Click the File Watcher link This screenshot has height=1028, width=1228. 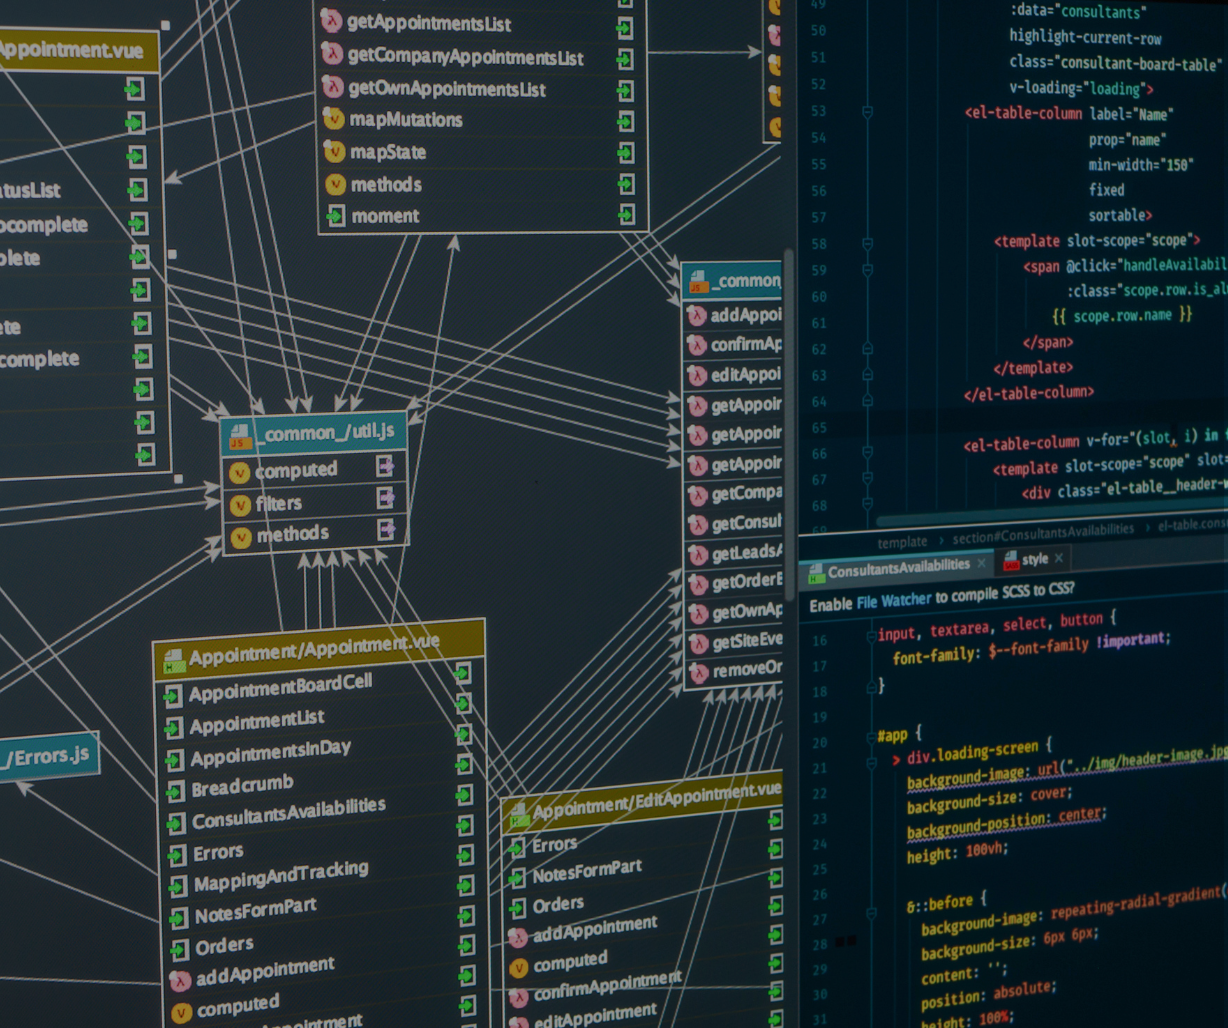click(894, 600)
